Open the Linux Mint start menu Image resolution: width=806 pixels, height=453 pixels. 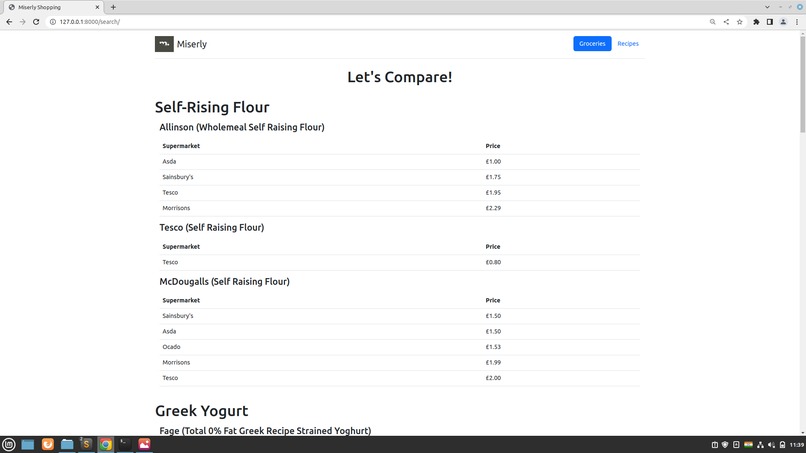tap(9, 444)
